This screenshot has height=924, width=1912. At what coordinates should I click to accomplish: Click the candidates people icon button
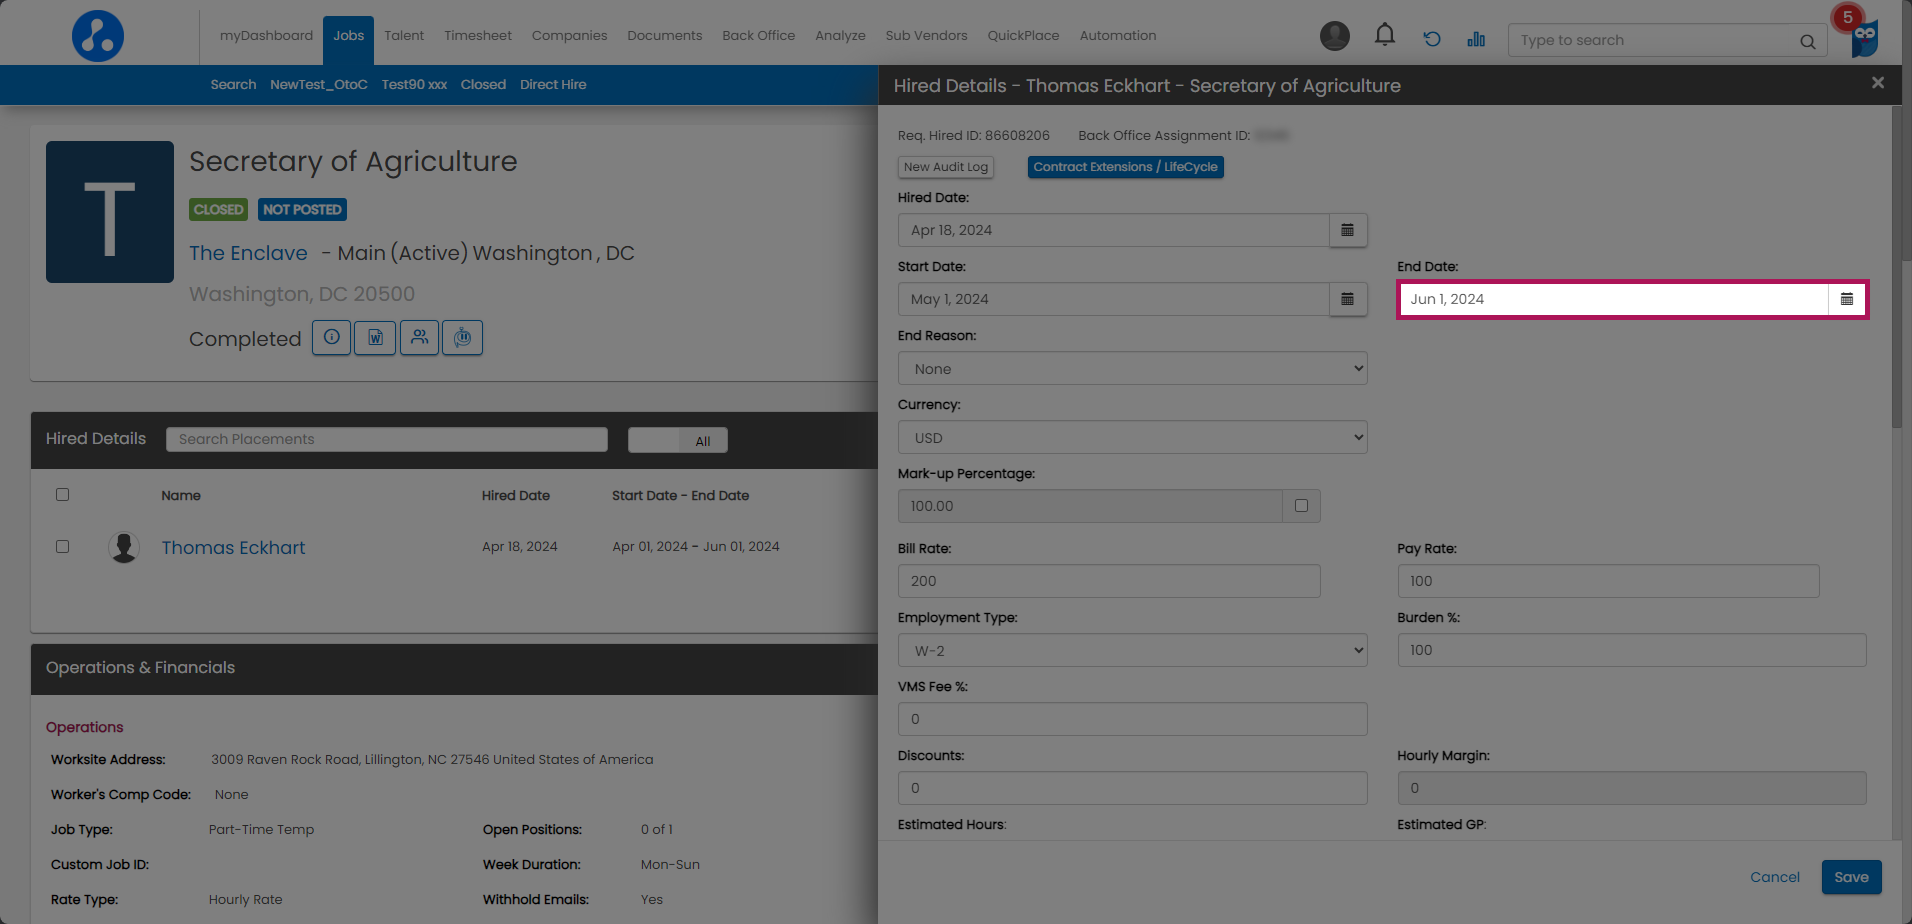(419, 338)
